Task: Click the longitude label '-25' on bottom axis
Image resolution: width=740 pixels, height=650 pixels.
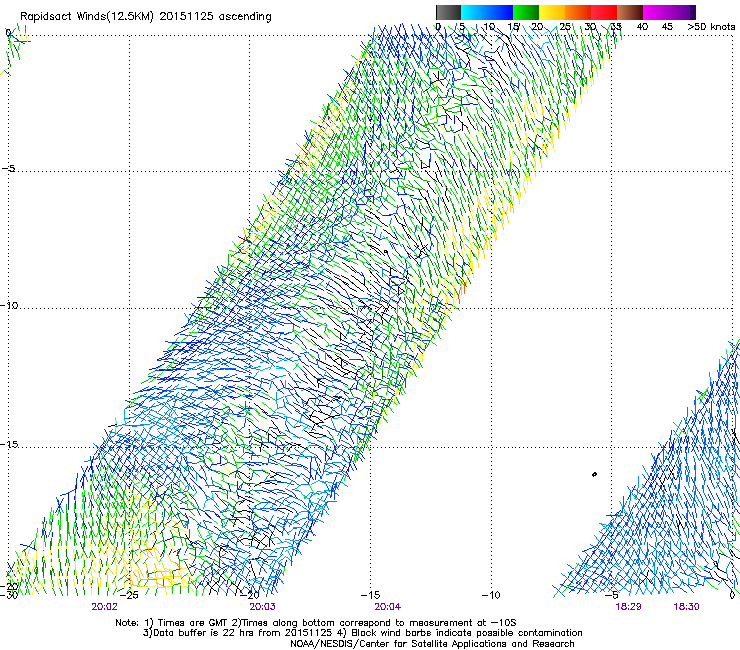Action: tap(129, 595)
